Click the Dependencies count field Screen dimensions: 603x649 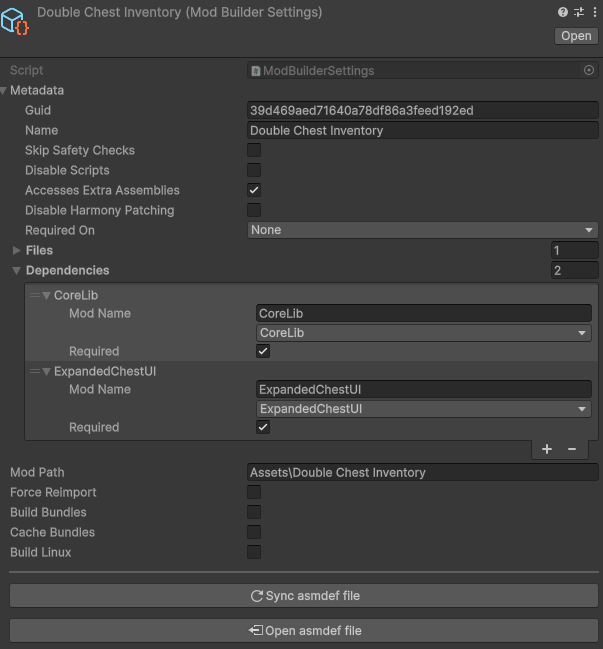(574, 270)
